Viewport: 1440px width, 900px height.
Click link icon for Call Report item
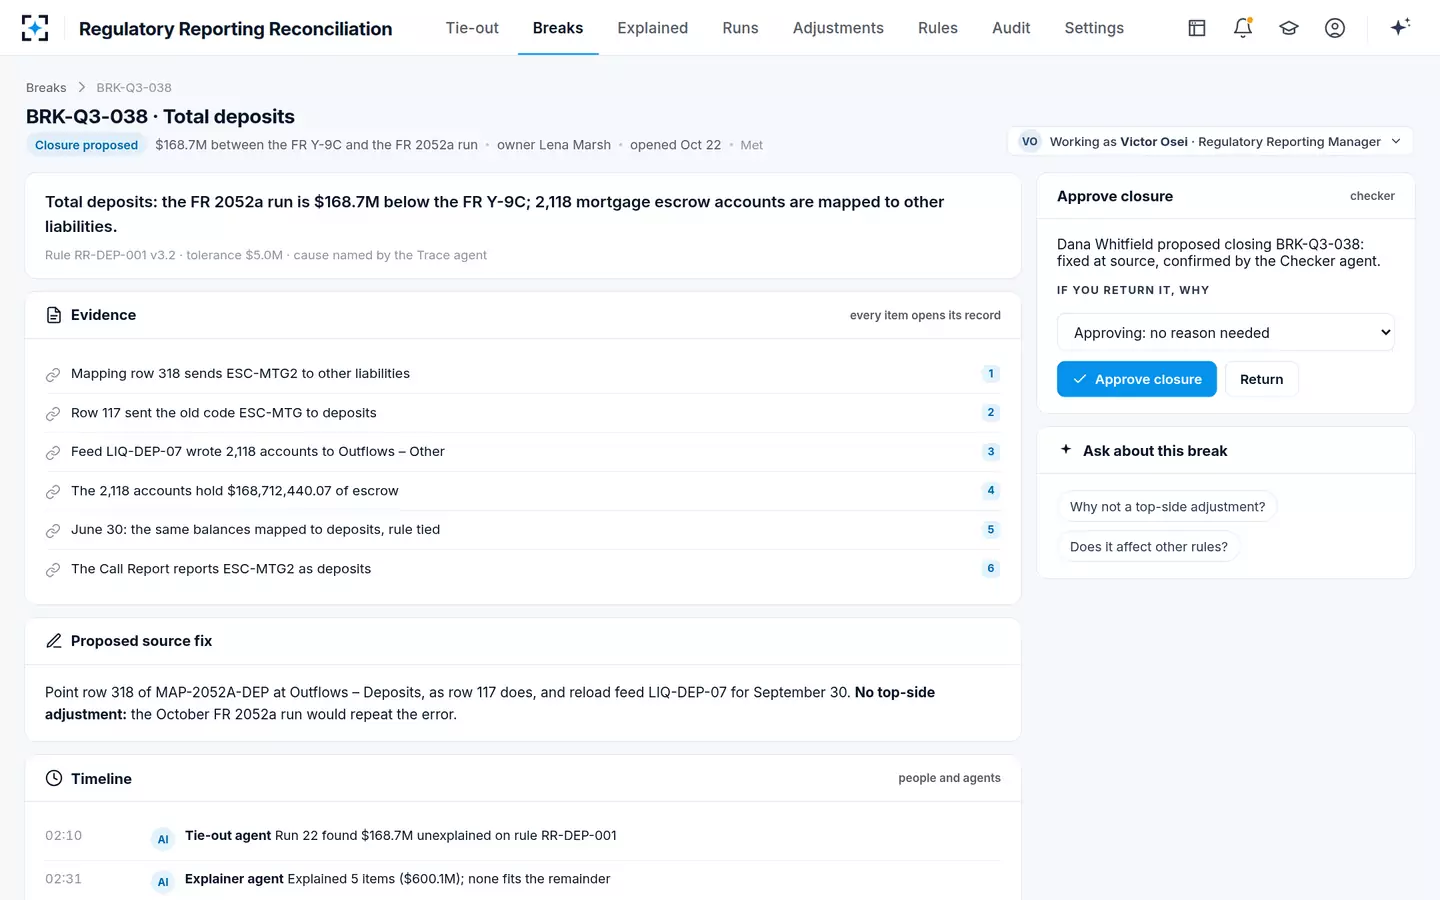53,570
